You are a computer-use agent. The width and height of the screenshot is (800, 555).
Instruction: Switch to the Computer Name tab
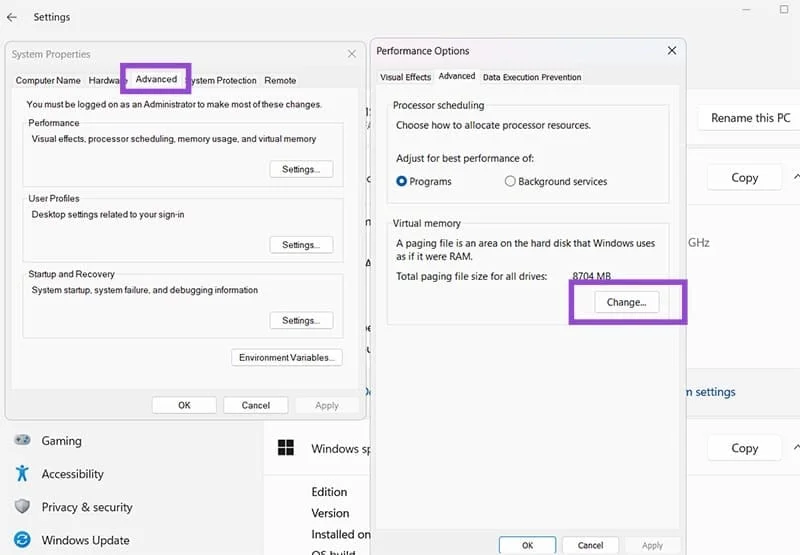tap(48, 80)
